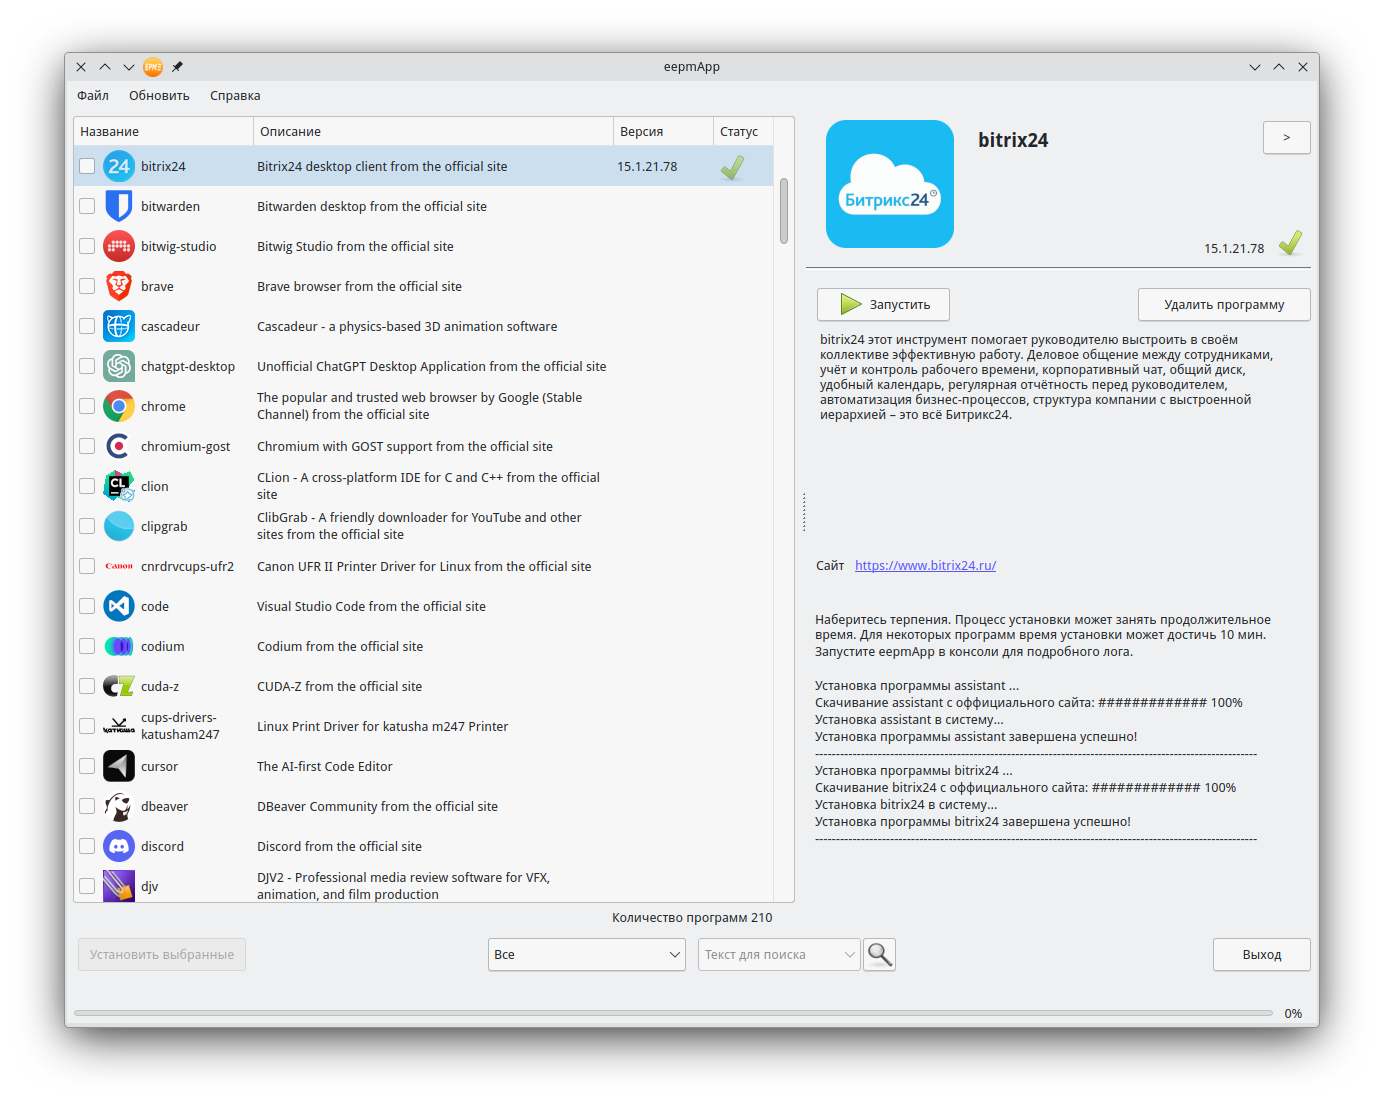Image resolution: width=1384 pixels, height=1104 pixels.
Task: Click the djv icon
Action: point(119,886)
